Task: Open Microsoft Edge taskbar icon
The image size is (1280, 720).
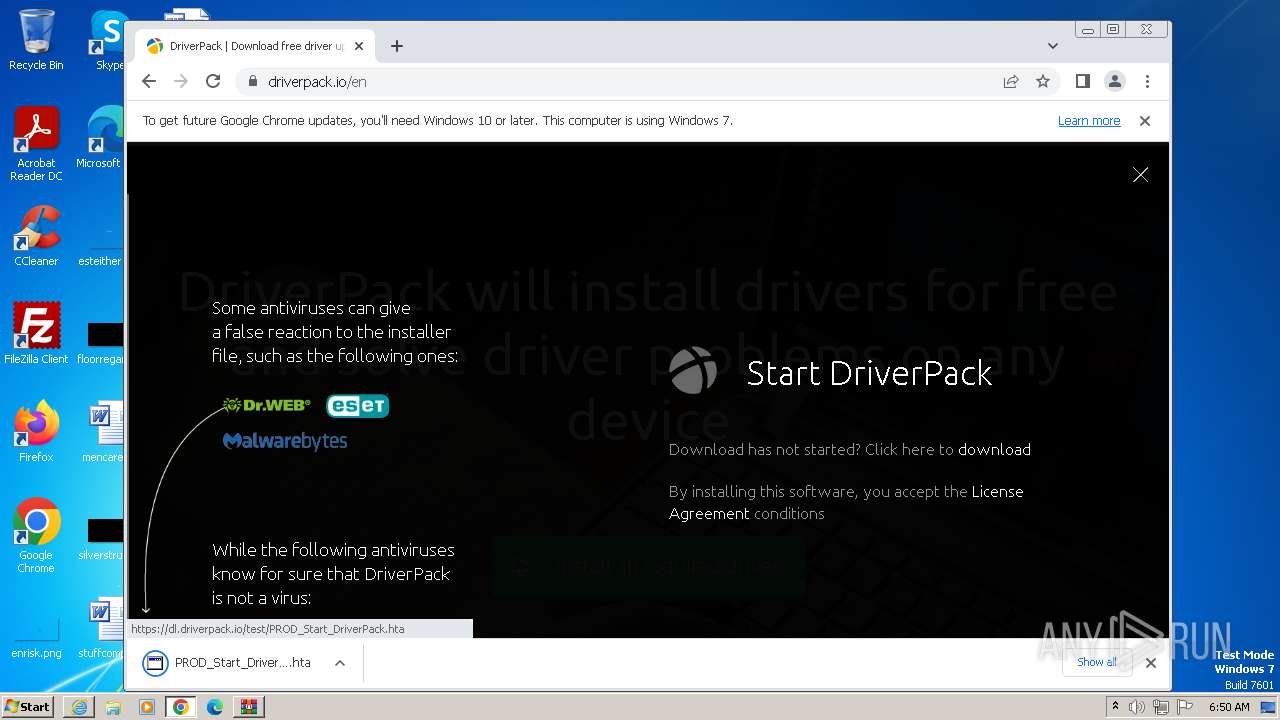Action: point(215,707)
